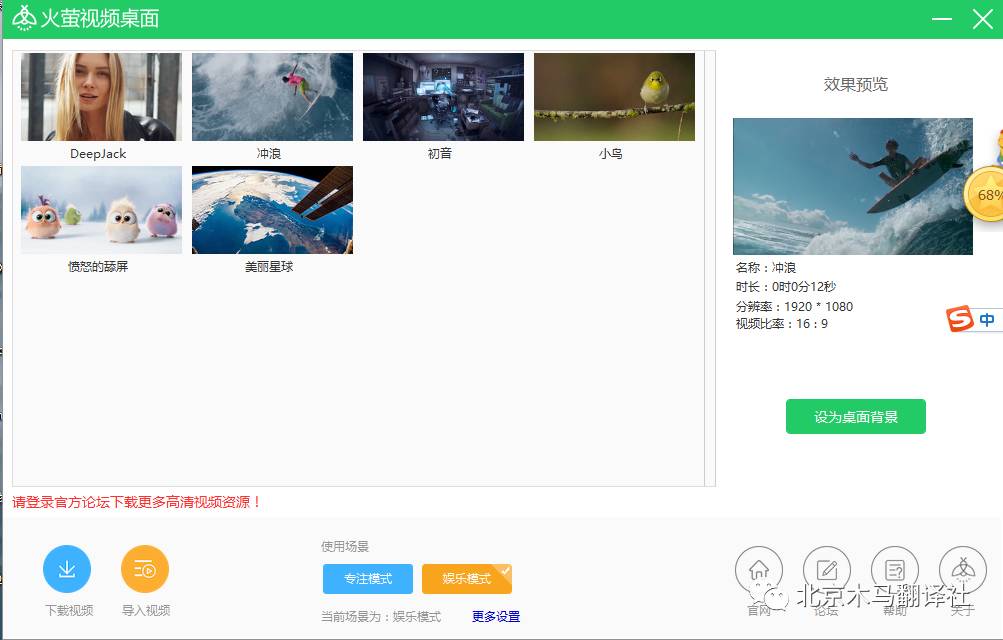
Task: Click the 火萤视频桌面 logo icon
Action: (x=24, y=18)
